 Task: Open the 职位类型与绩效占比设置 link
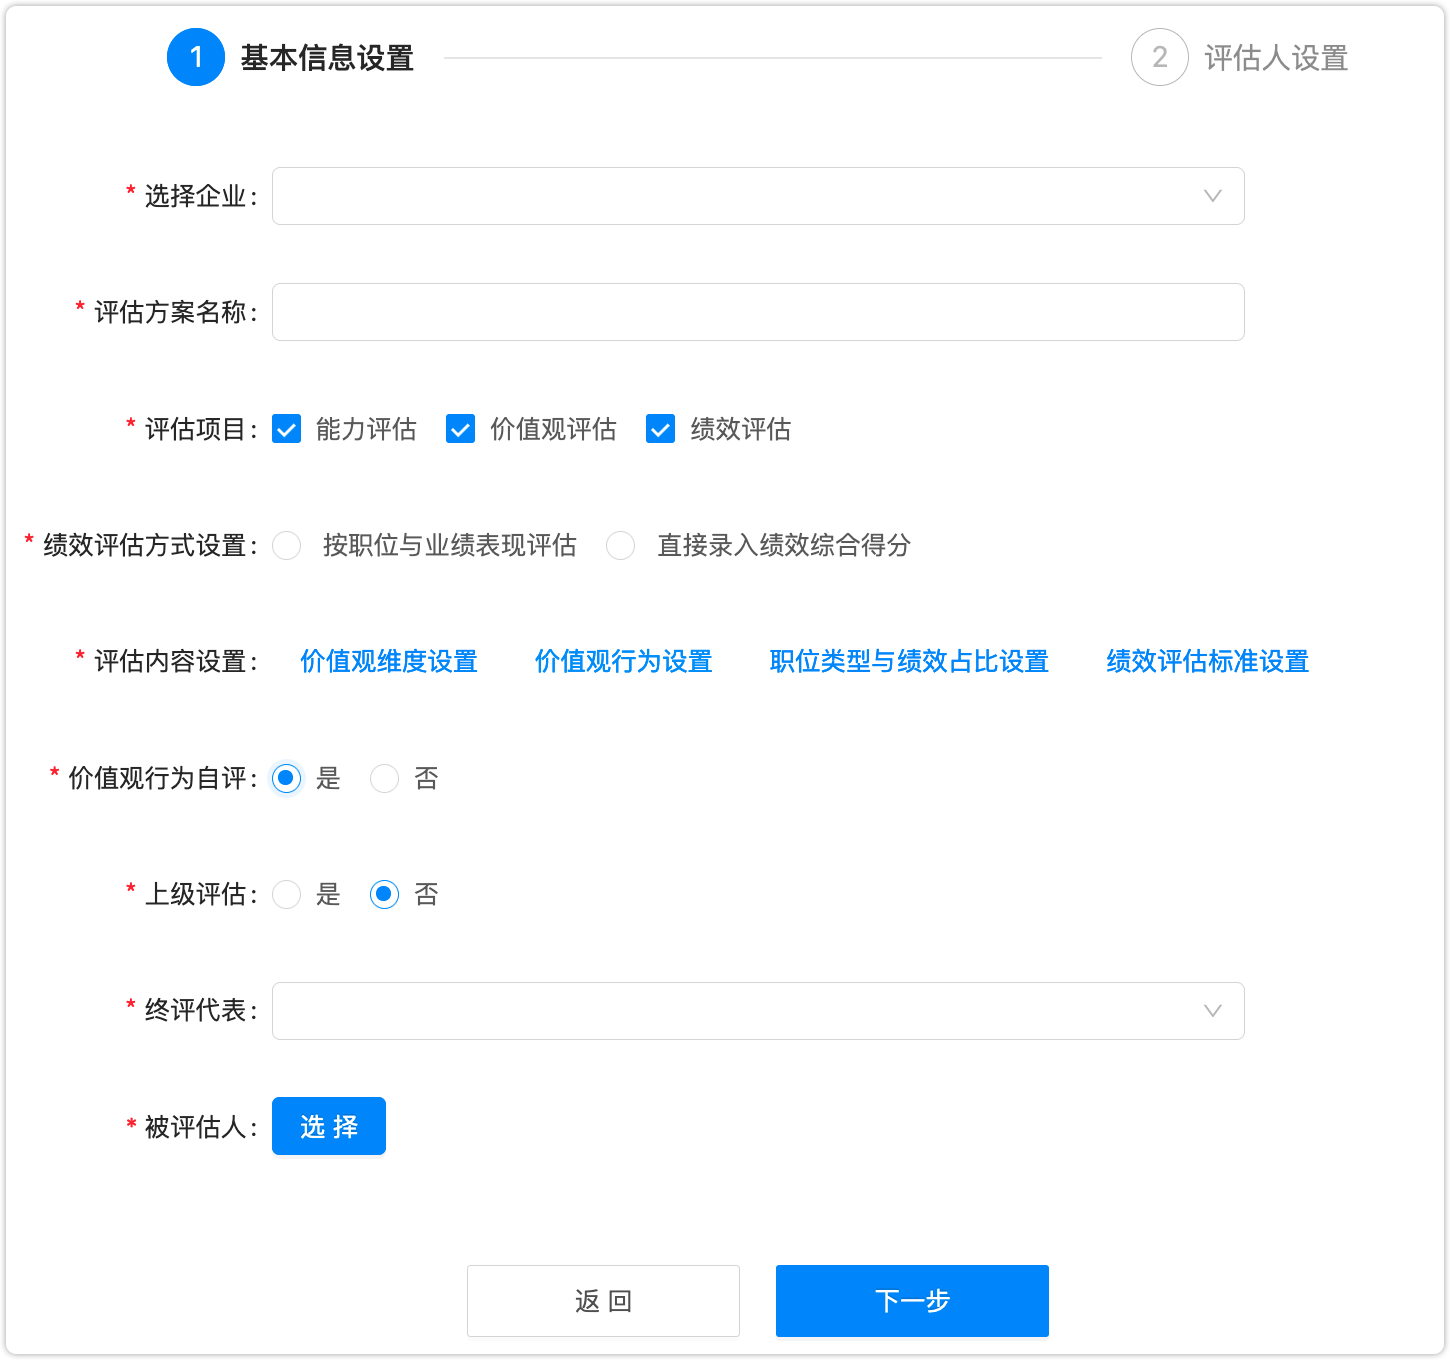point(909,661)
